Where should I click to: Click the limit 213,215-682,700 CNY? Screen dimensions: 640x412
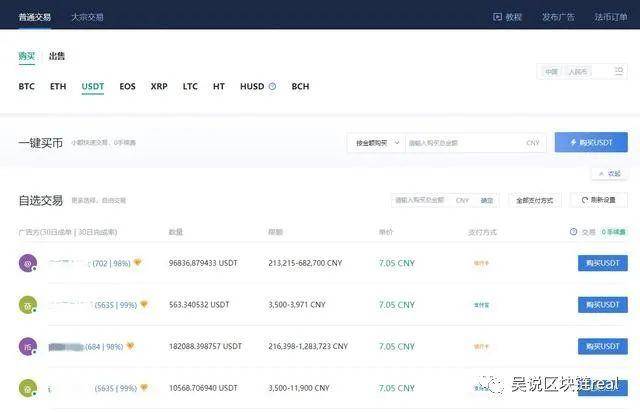pyautogui.click(x=305, y=263)
